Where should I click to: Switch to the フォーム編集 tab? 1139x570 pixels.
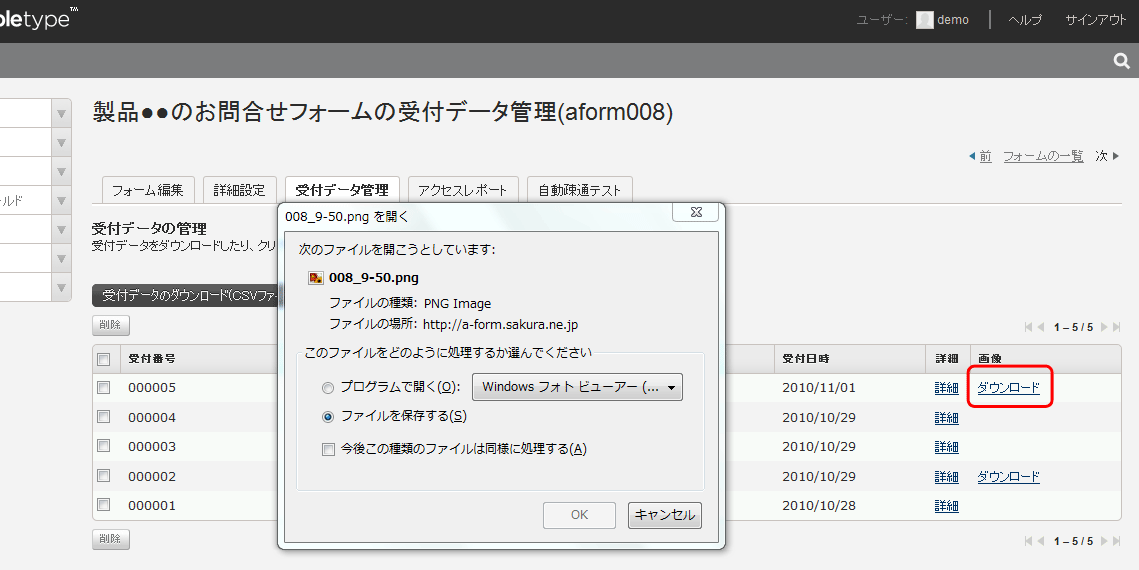click(147, 190)
